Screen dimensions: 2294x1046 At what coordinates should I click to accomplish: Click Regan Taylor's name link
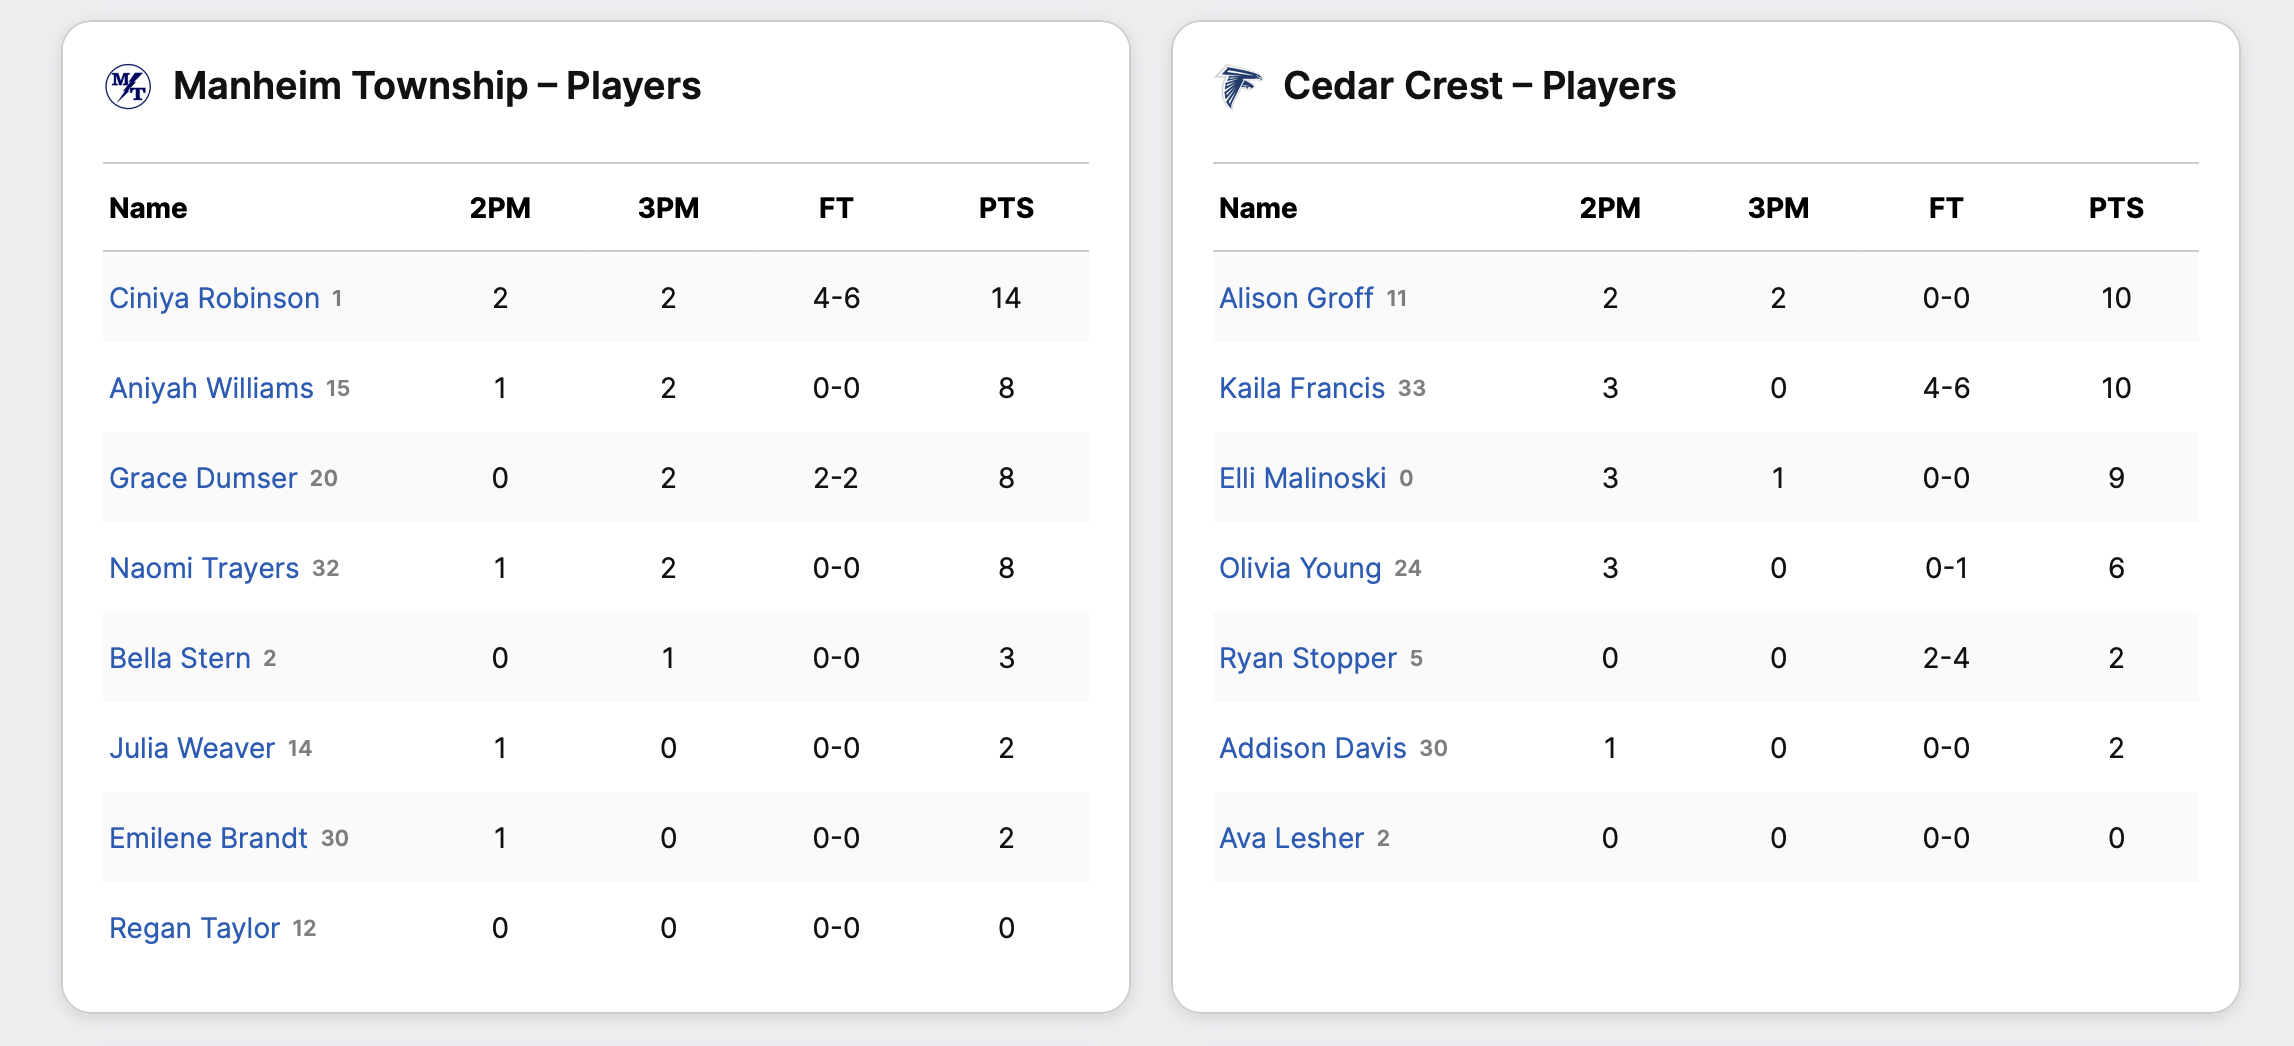194,928
